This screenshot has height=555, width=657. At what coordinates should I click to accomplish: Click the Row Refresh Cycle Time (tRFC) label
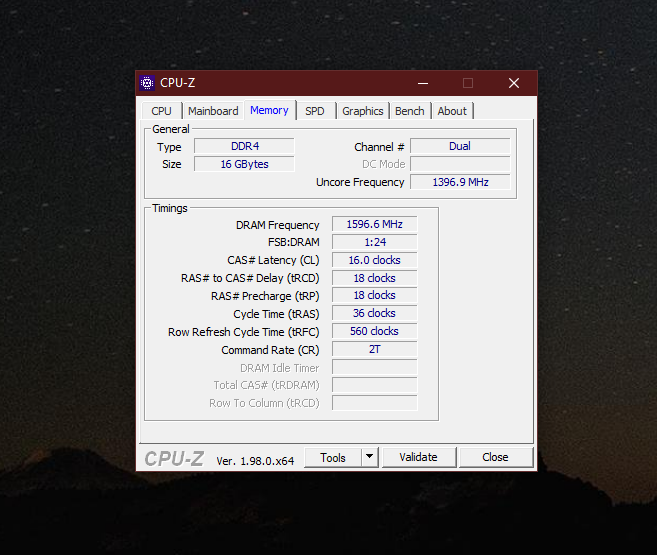[x=243, y=332]
